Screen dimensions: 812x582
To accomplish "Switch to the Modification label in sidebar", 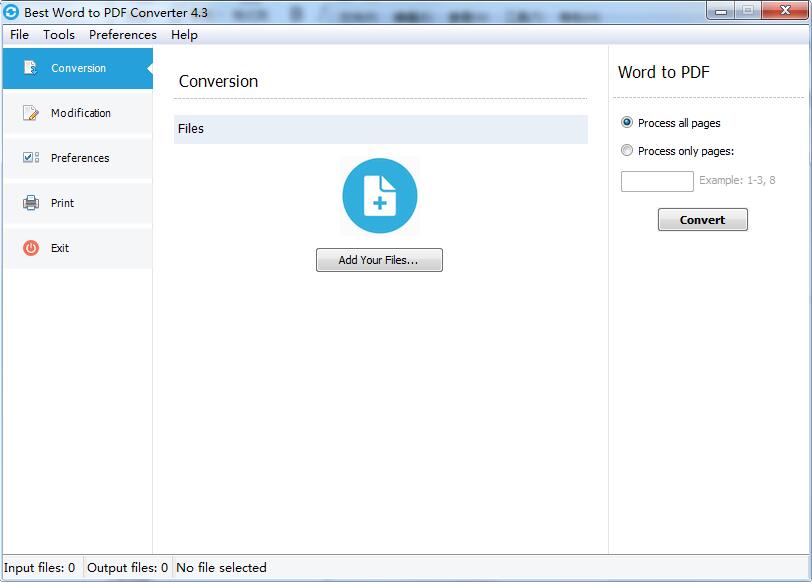I will (81, 113).
